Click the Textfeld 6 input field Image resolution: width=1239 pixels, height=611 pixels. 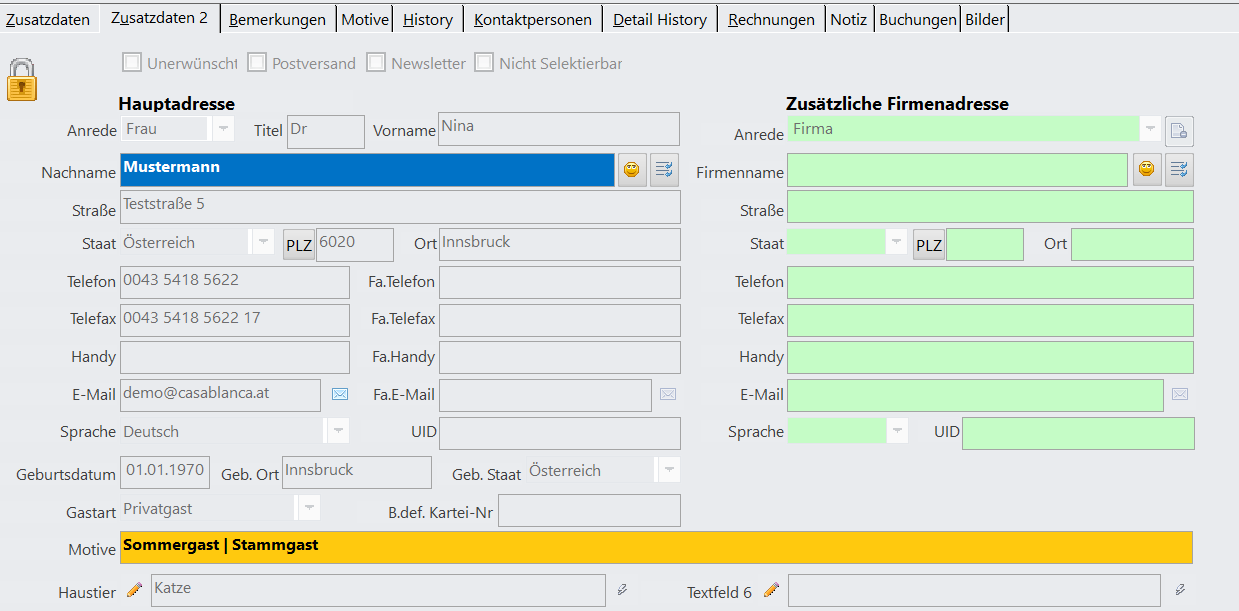tap(974, 590)
